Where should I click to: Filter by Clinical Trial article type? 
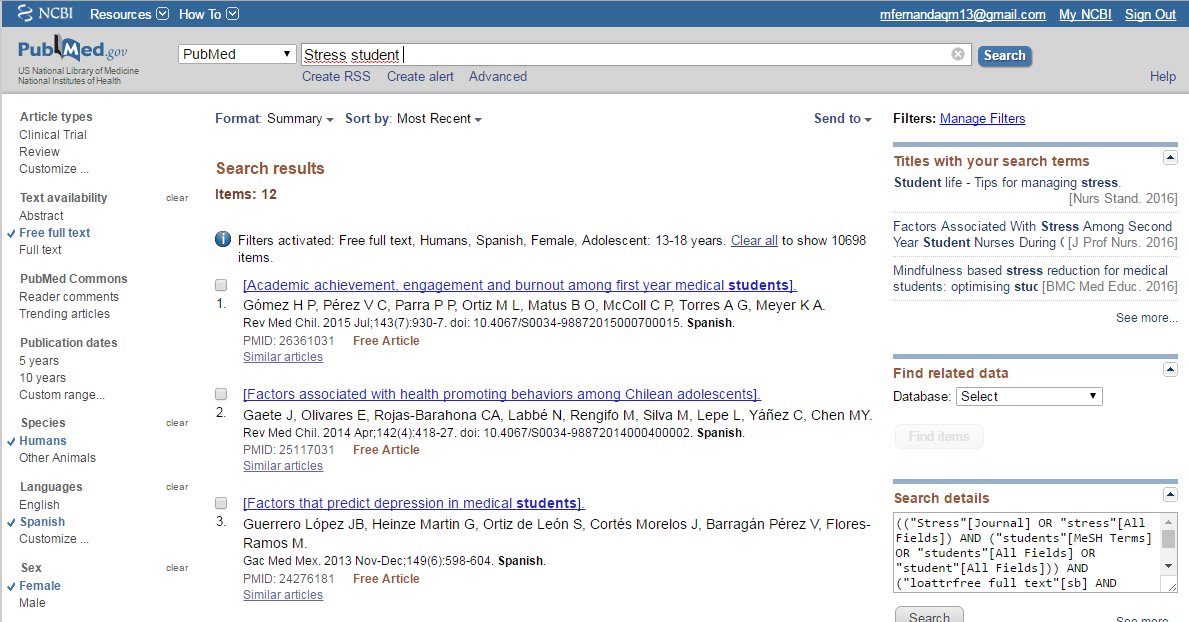pyautogui.click(x=53, y=134)
